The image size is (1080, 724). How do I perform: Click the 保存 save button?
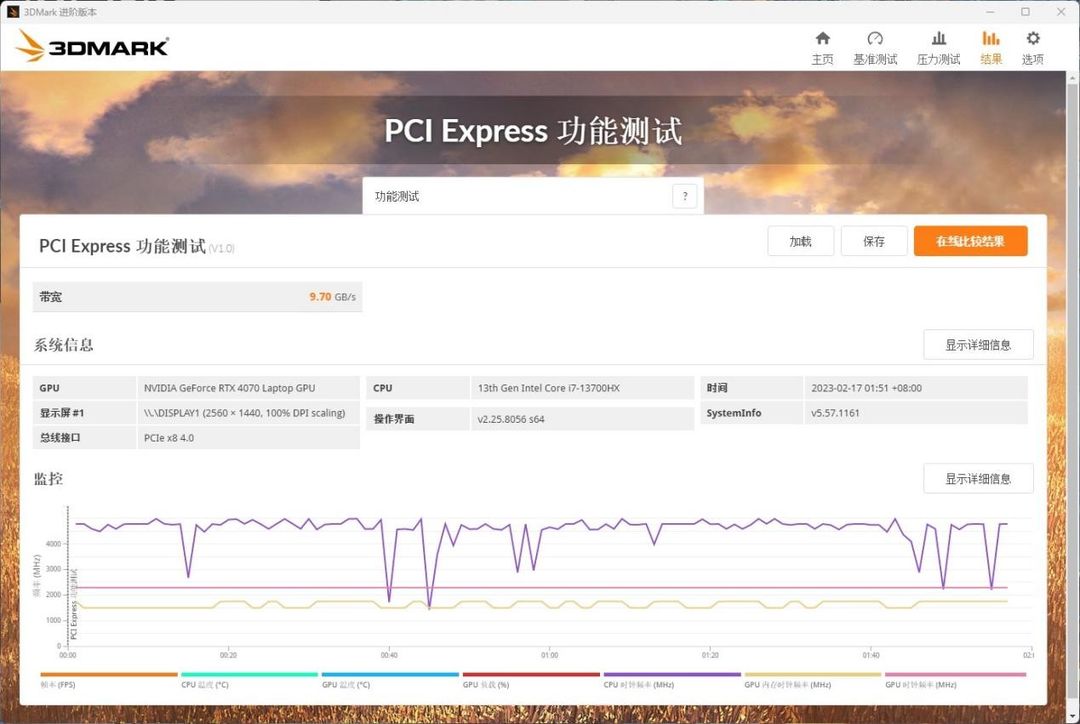click(x=873, y=241)
